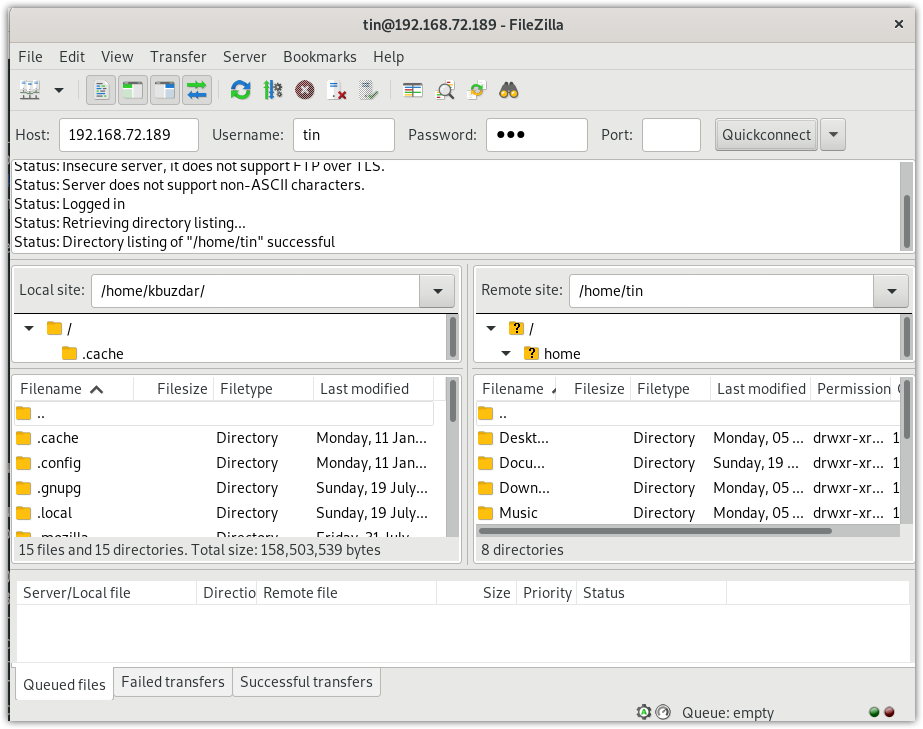923x729 pixels.
Task: Toggle synchronized browsing icon
Action: pyautogui.click(x=477, y=91)
